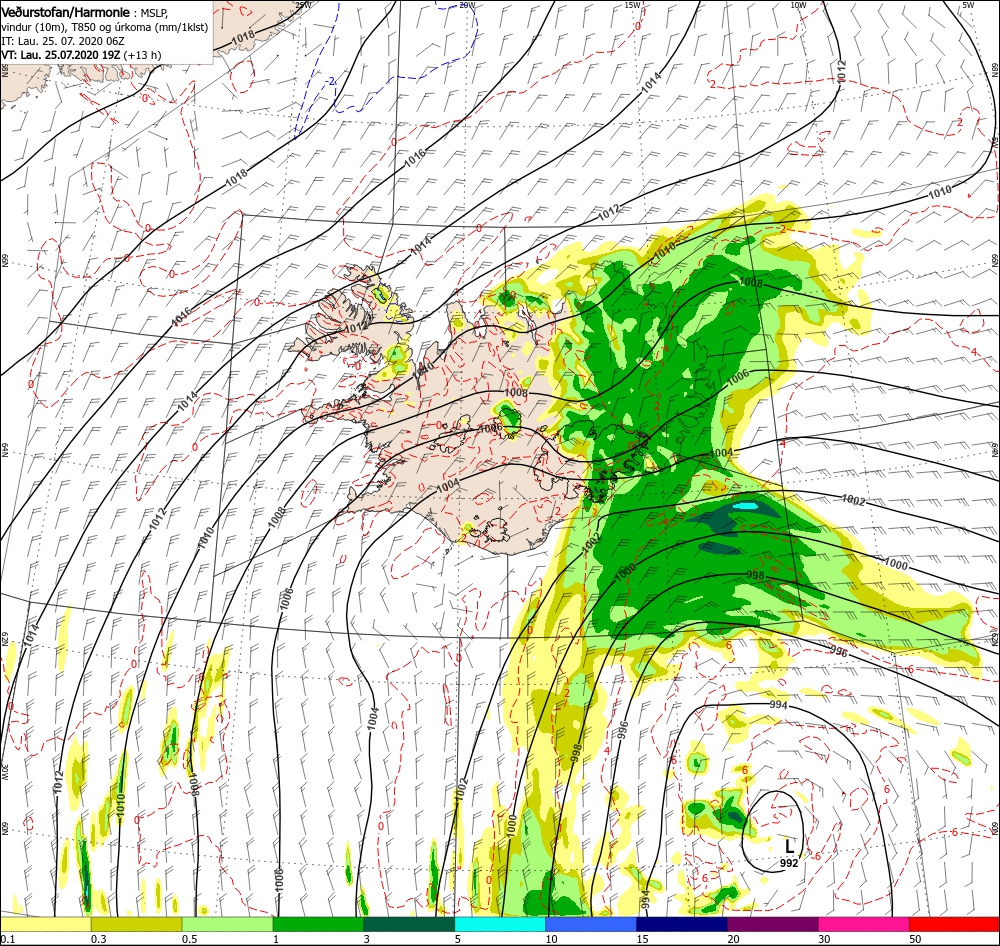The height and width of the screenshot is (946, 1000).
Task: Click the 15W longitude label
Action: pos(632,5)
